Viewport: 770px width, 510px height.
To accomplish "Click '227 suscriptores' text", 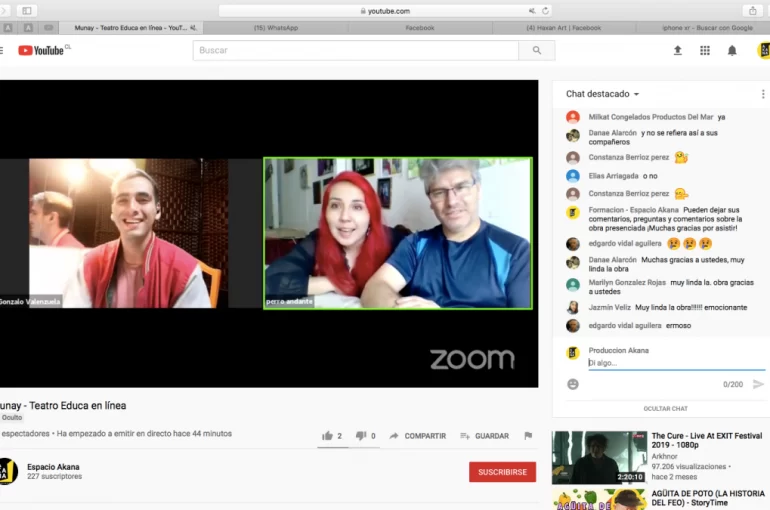I will point(55,477).
